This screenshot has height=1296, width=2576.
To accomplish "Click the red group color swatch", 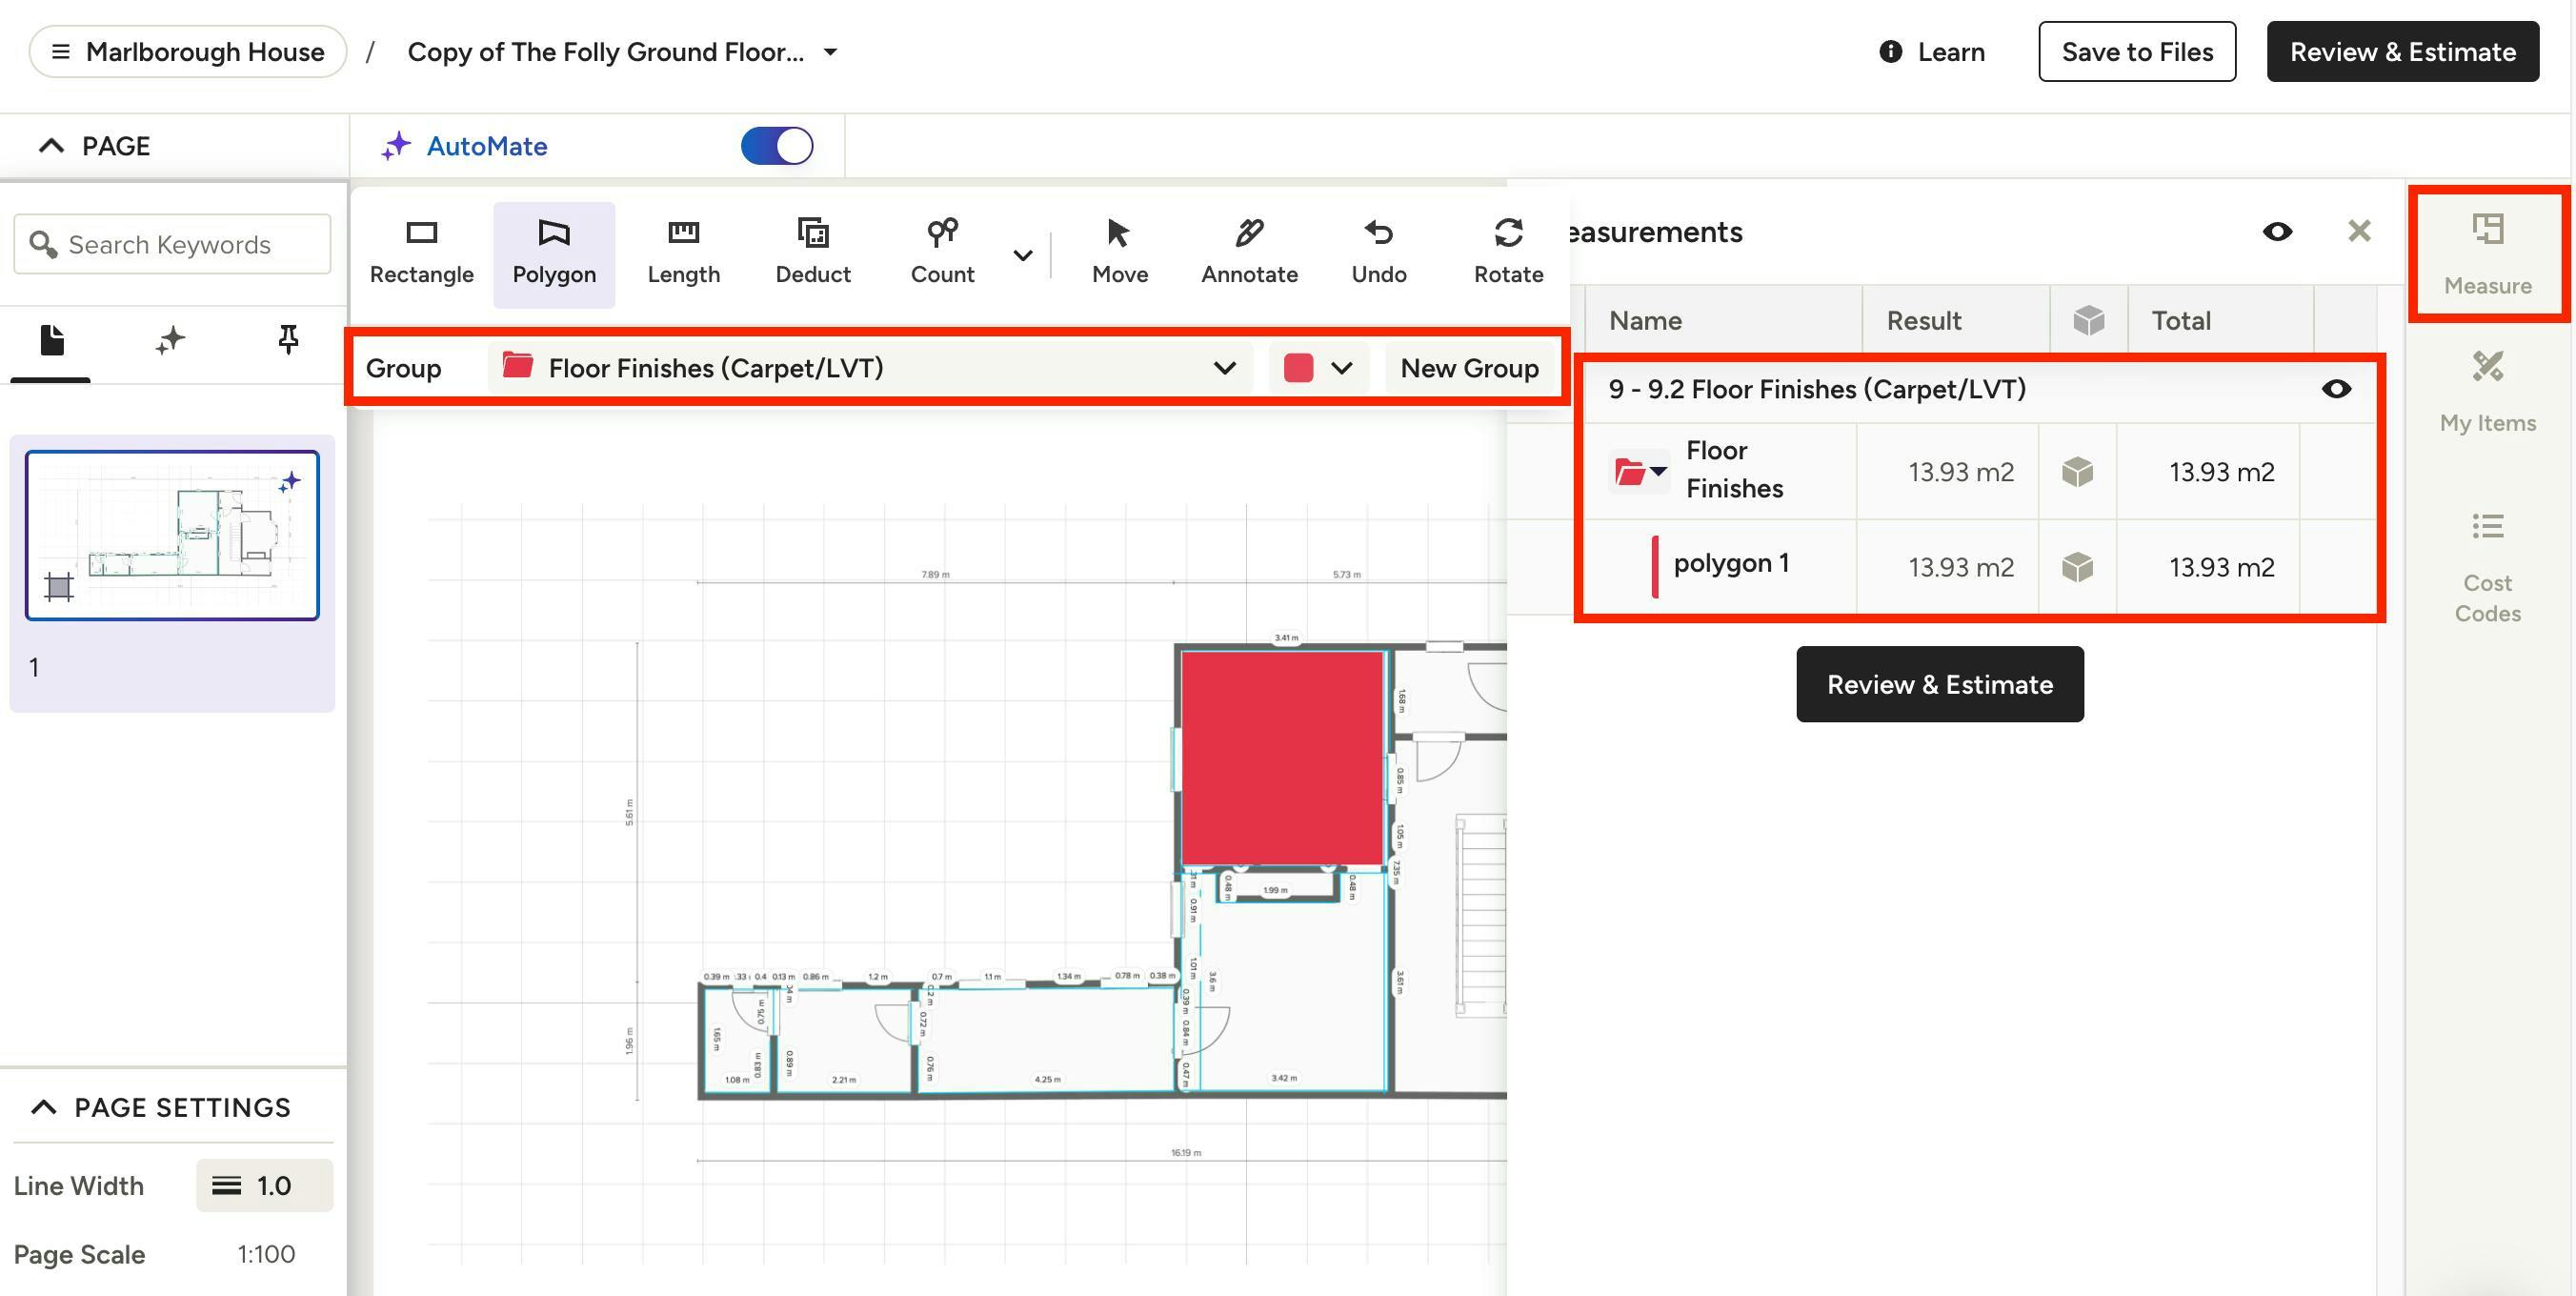I will point(1298,368).
